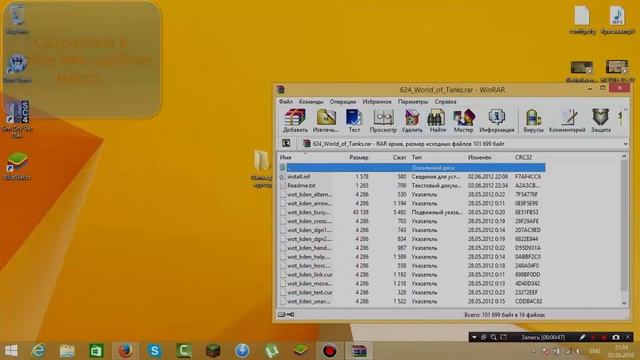Select the folder icon on the desktop
640x360 pixels.
262,169
